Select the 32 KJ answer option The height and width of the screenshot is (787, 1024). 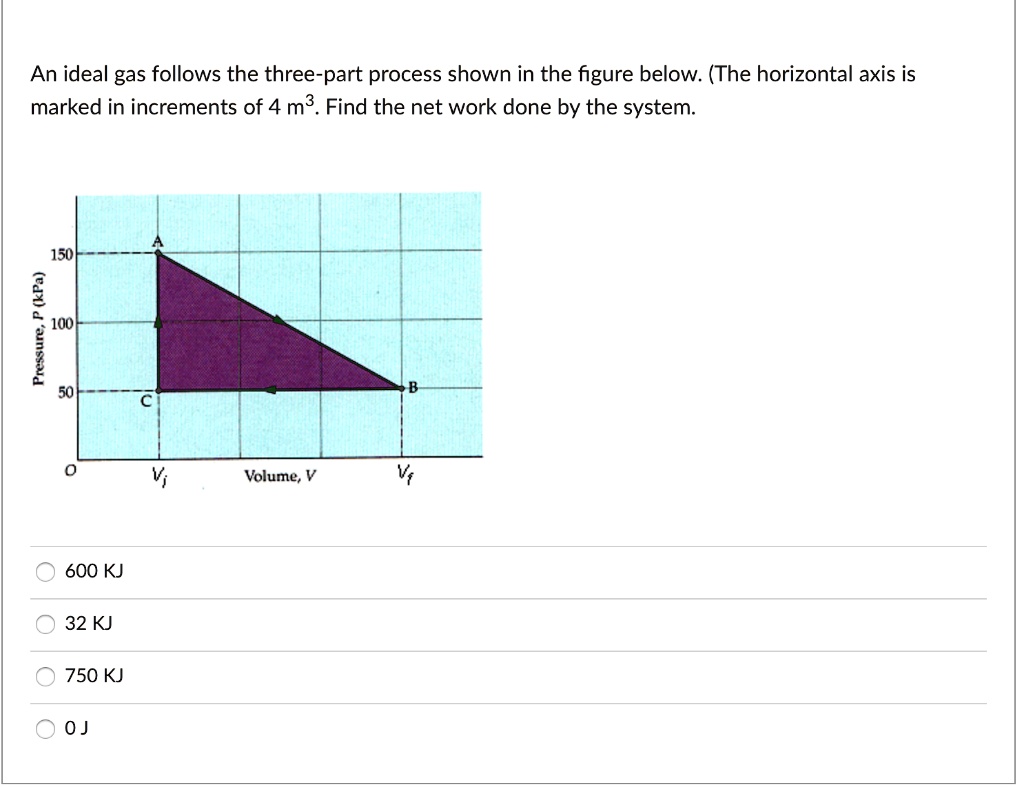click(x=44, y=622)
